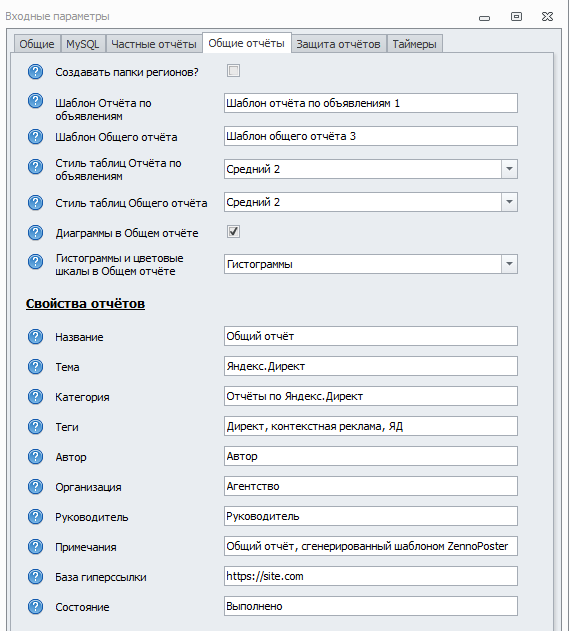Open help icon beside Создавать папки регионов
The image size is (569, 631).
(x=35, y=72)
